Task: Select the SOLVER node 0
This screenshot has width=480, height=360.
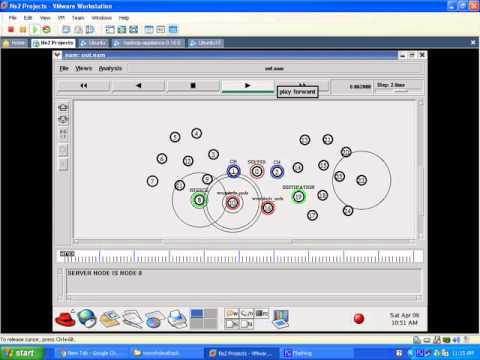Action: 257,171
